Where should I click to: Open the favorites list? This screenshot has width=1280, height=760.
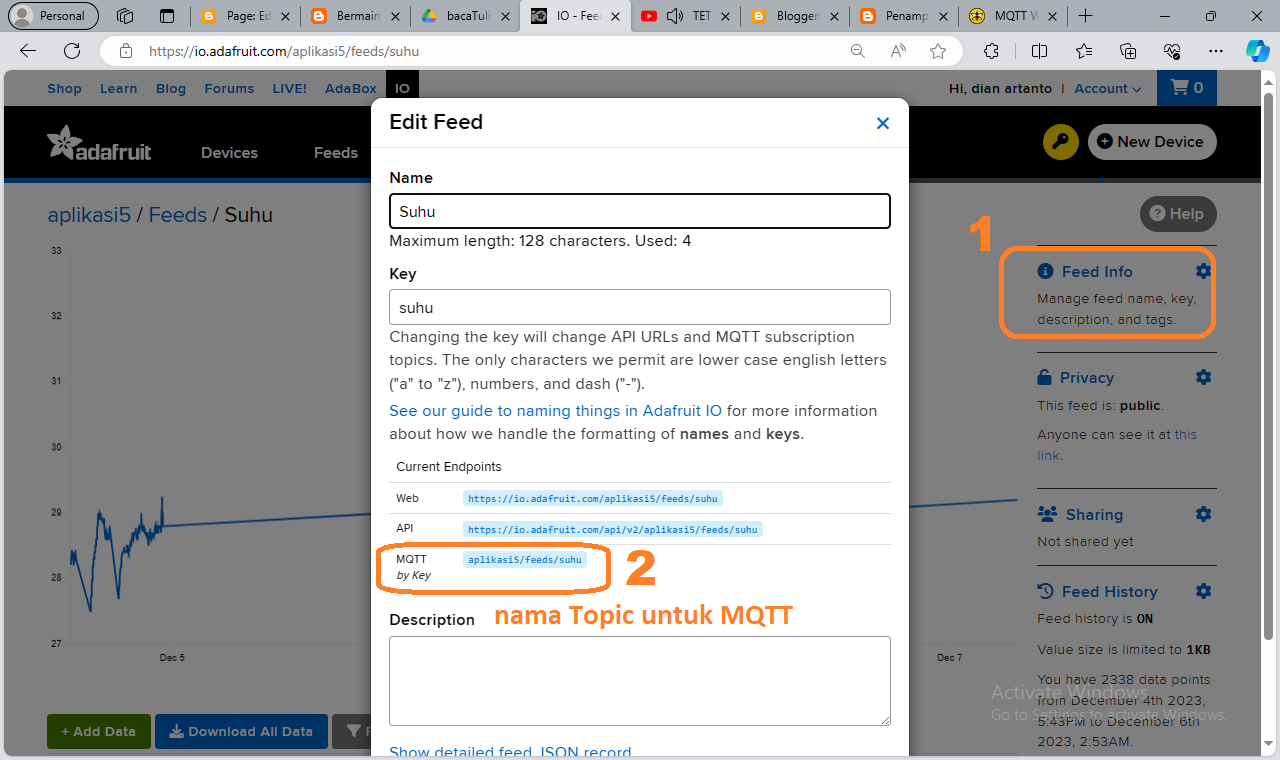1085,51
